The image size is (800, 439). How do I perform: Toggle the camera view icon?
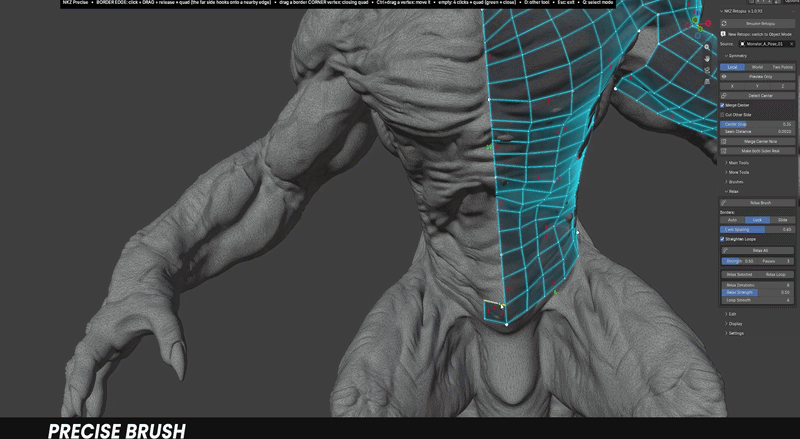point(707,70)
